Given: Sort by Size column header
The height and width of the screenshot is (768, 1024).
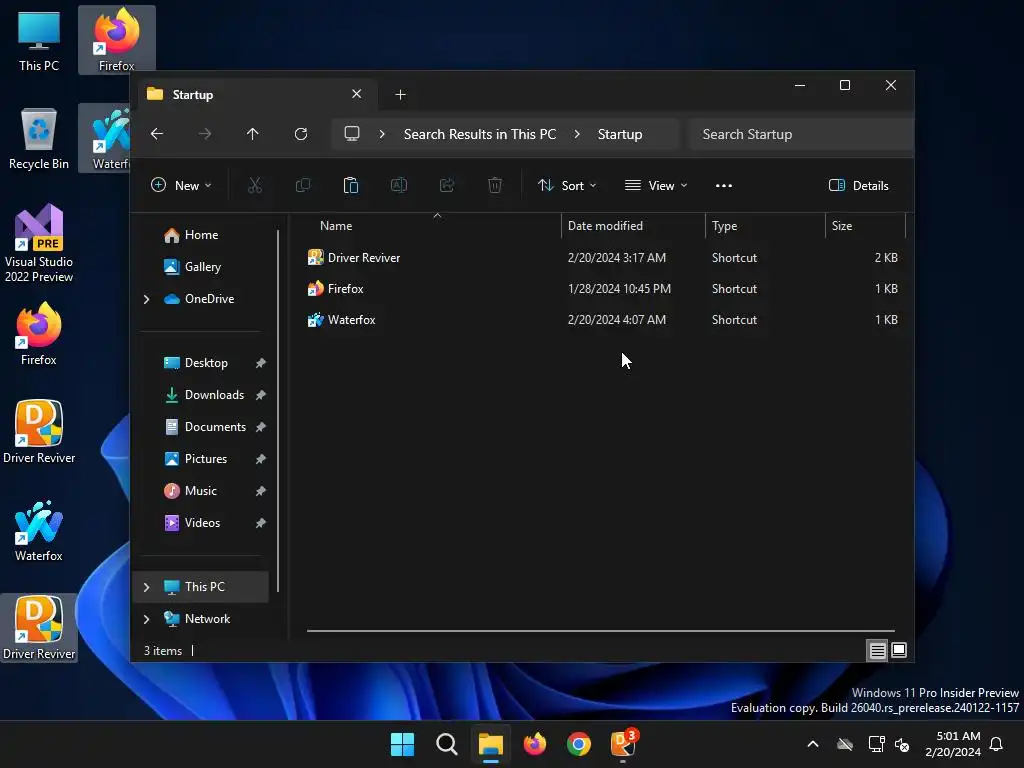Looking at the screenshot, I should [865, 226].
